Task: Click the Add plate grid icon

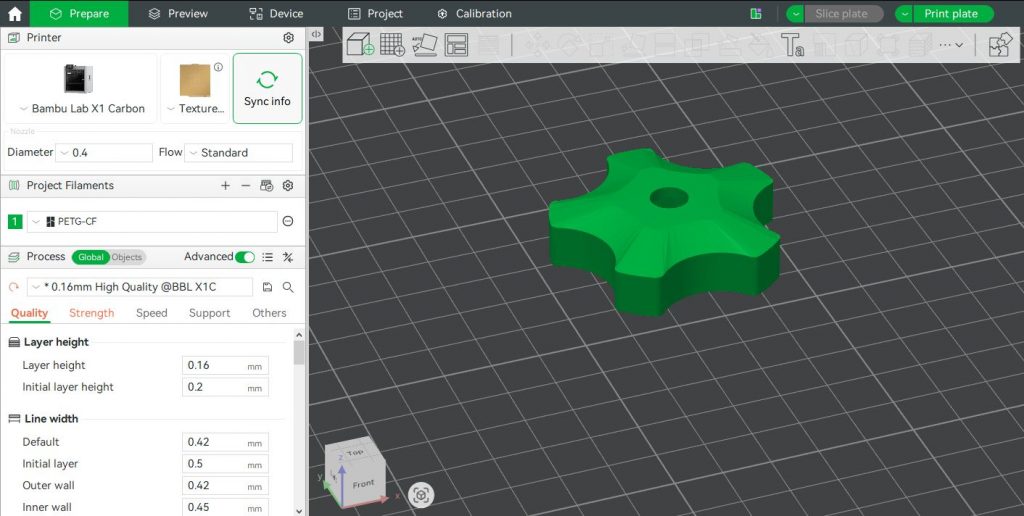Action: pos(392,44)
